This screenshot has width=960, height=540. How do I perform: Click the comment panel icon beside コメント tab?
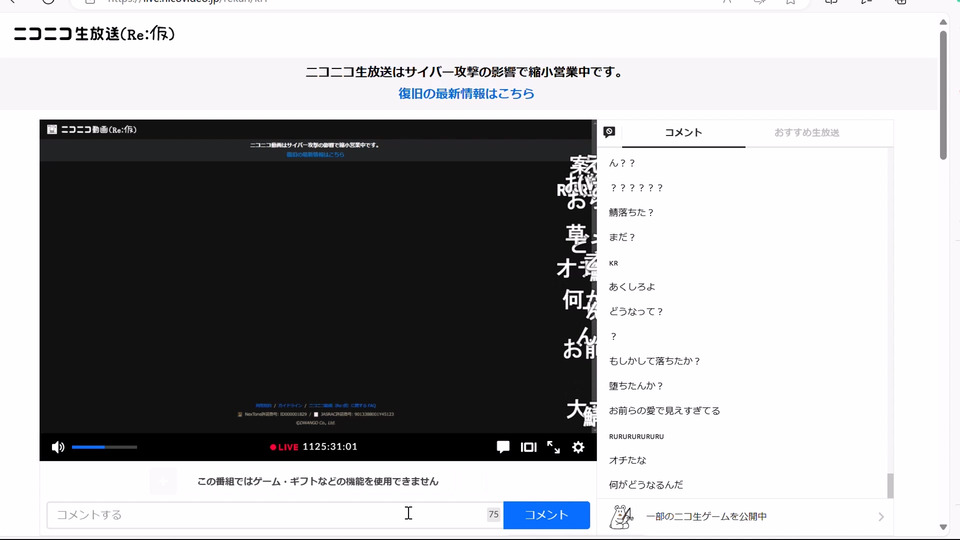coord(609,132)
